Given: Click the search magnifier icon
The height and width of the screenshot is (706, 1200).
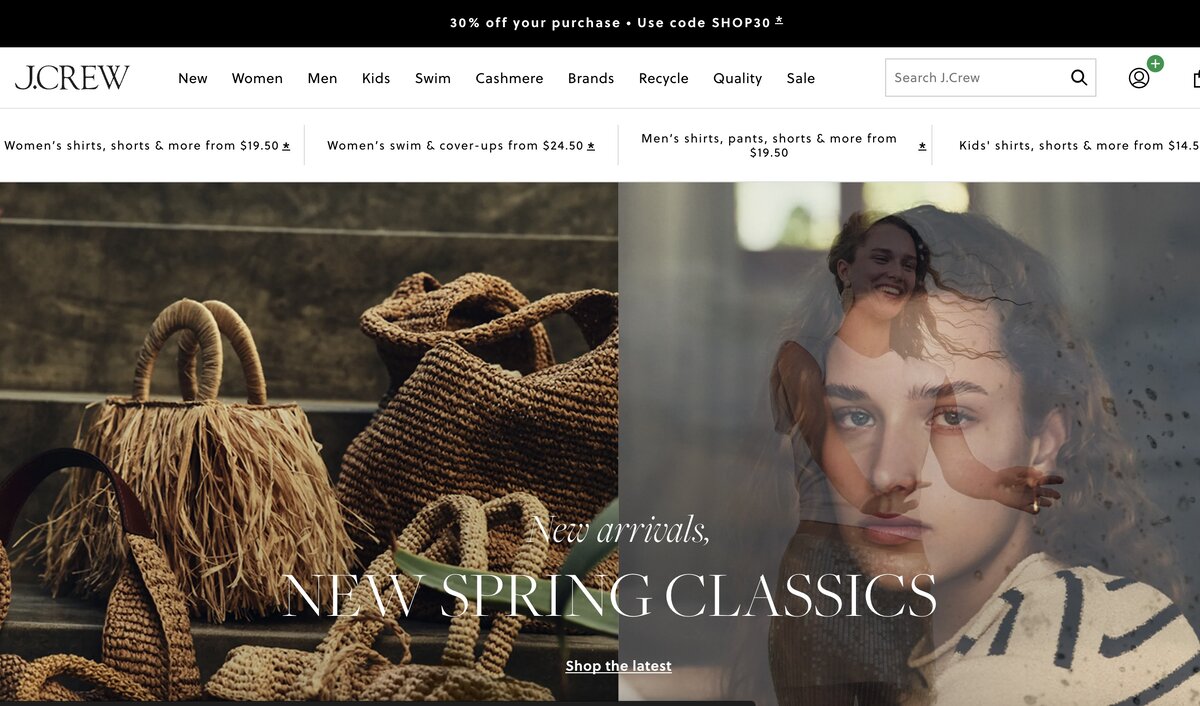Looking at the screenshot, I should tap(1078, 78).
